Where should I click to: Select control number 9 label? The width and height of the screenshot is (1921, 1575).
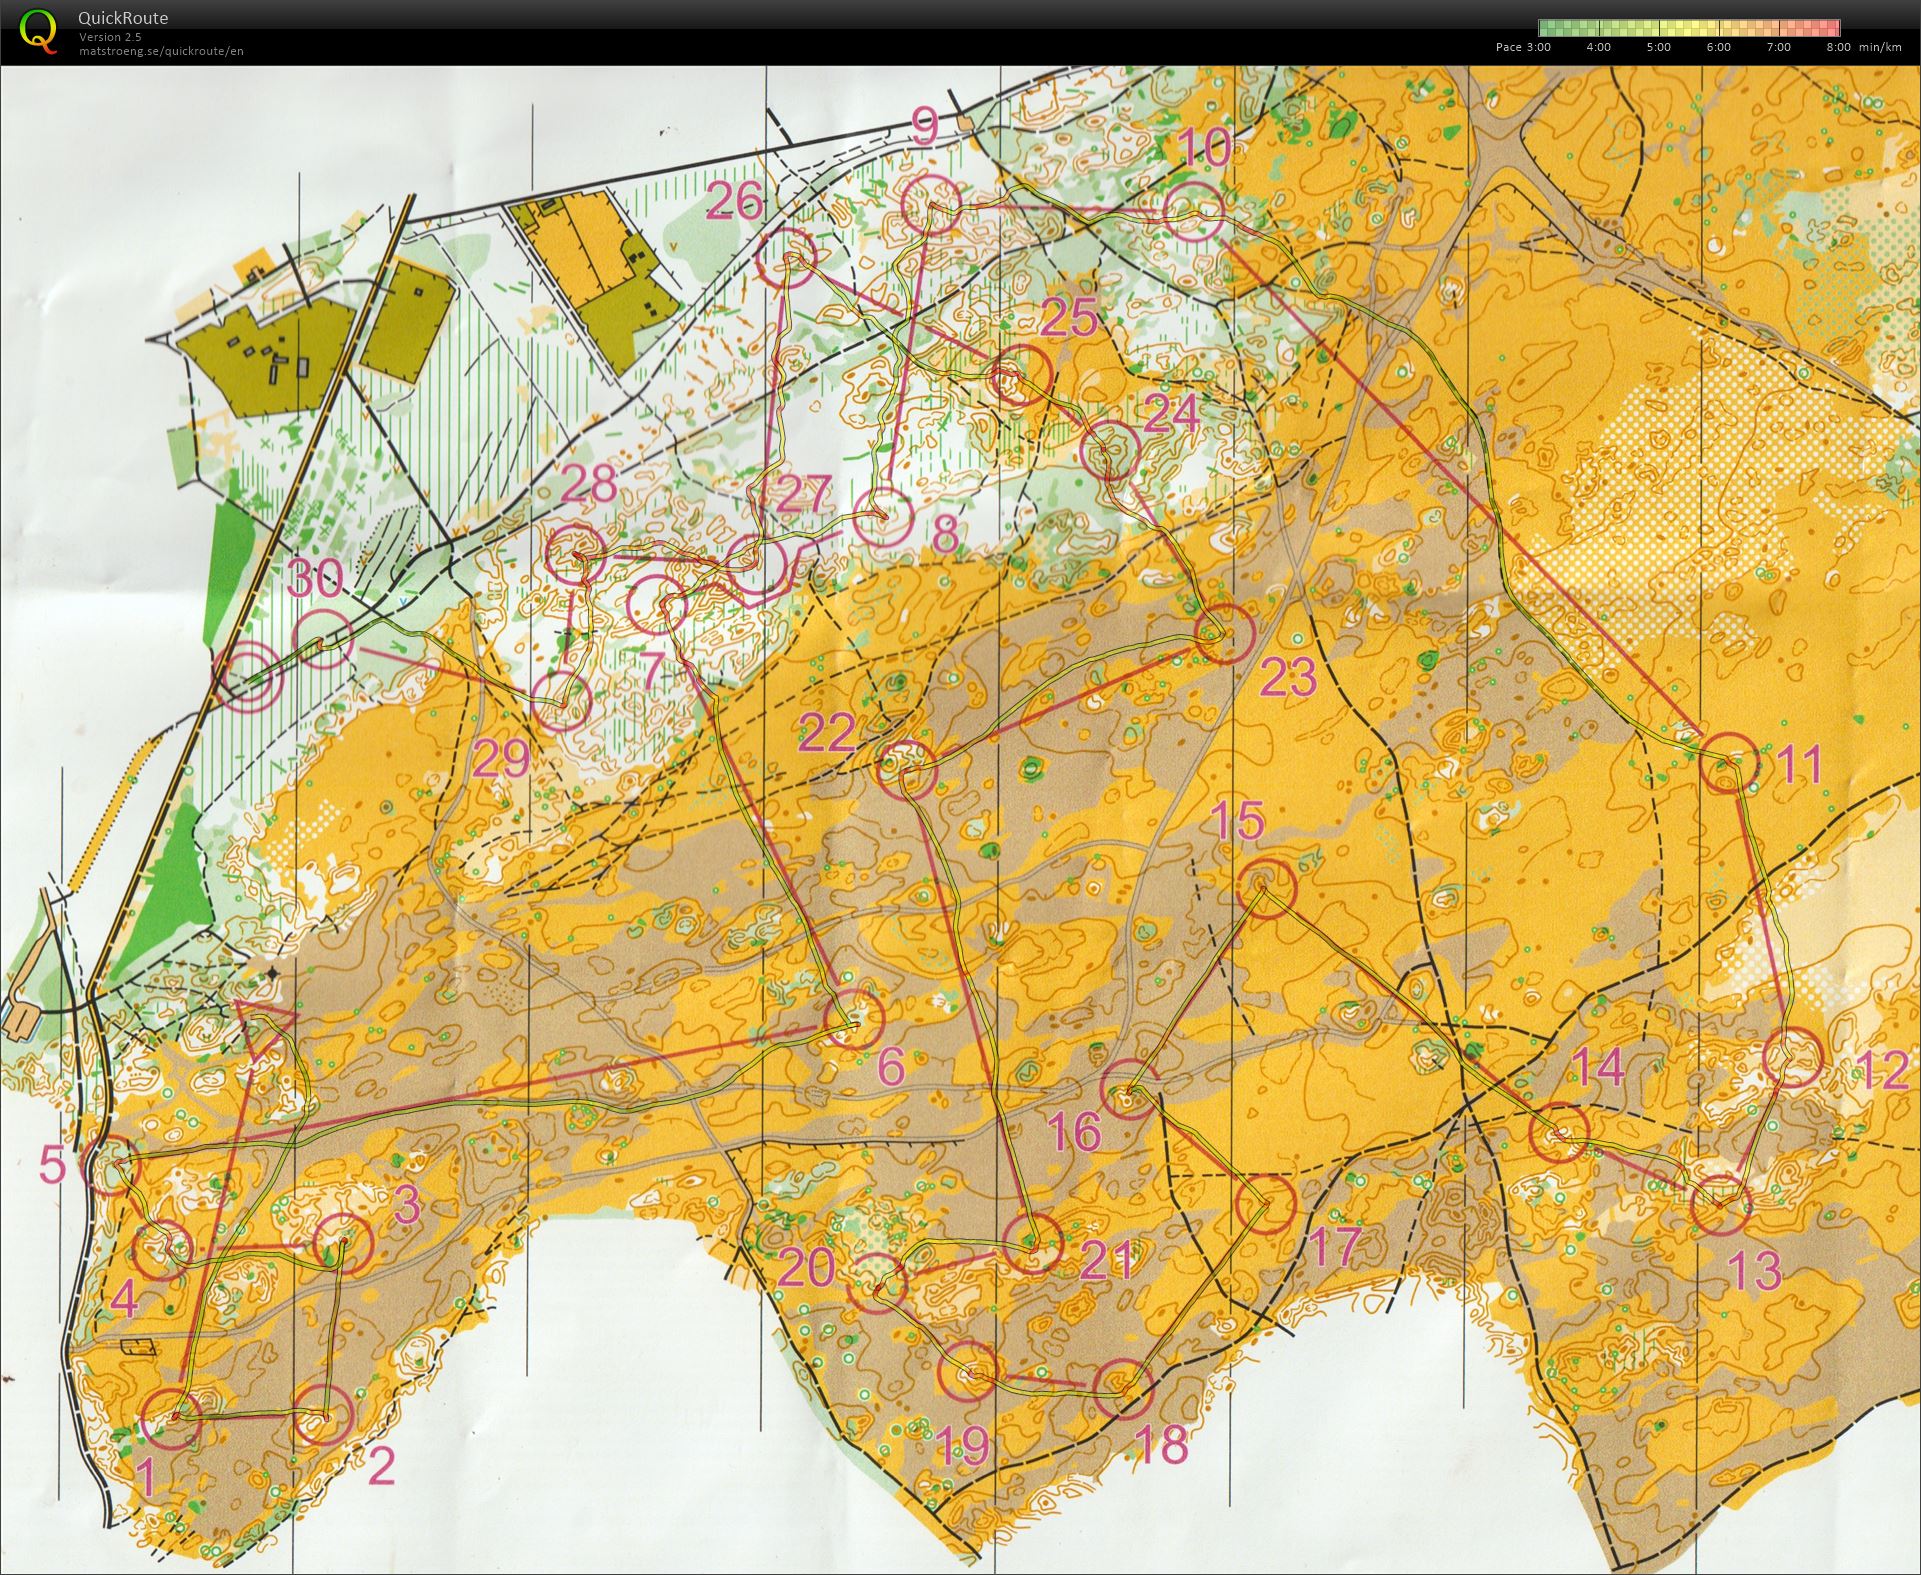pos(925,127)
